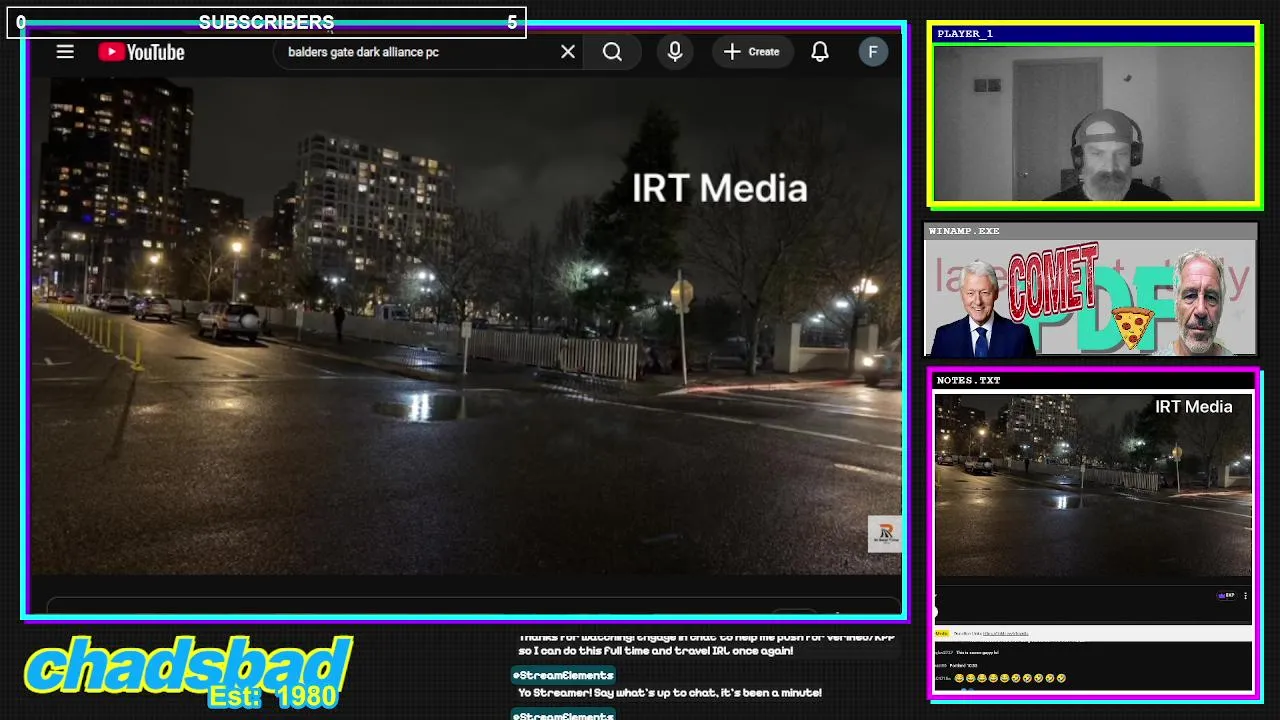Open the YouTube hamburger guide menu
The image size is (1280, 720).
tap(65, 52)
